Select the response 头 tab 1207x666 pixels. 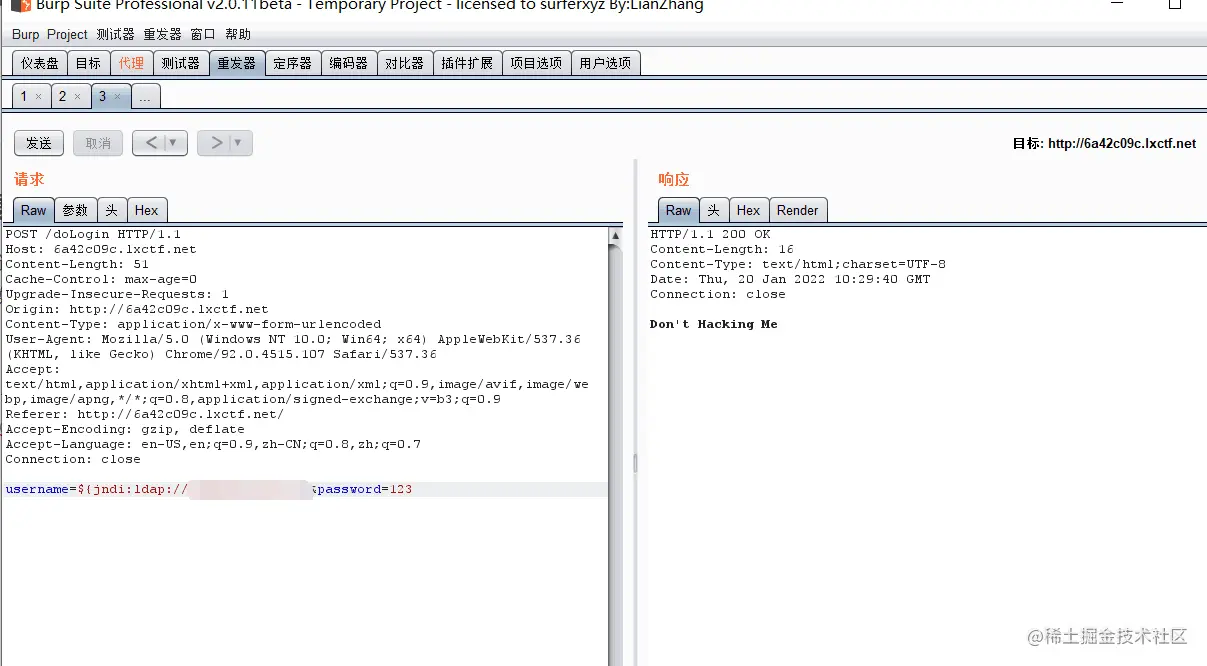pos(714,210)
